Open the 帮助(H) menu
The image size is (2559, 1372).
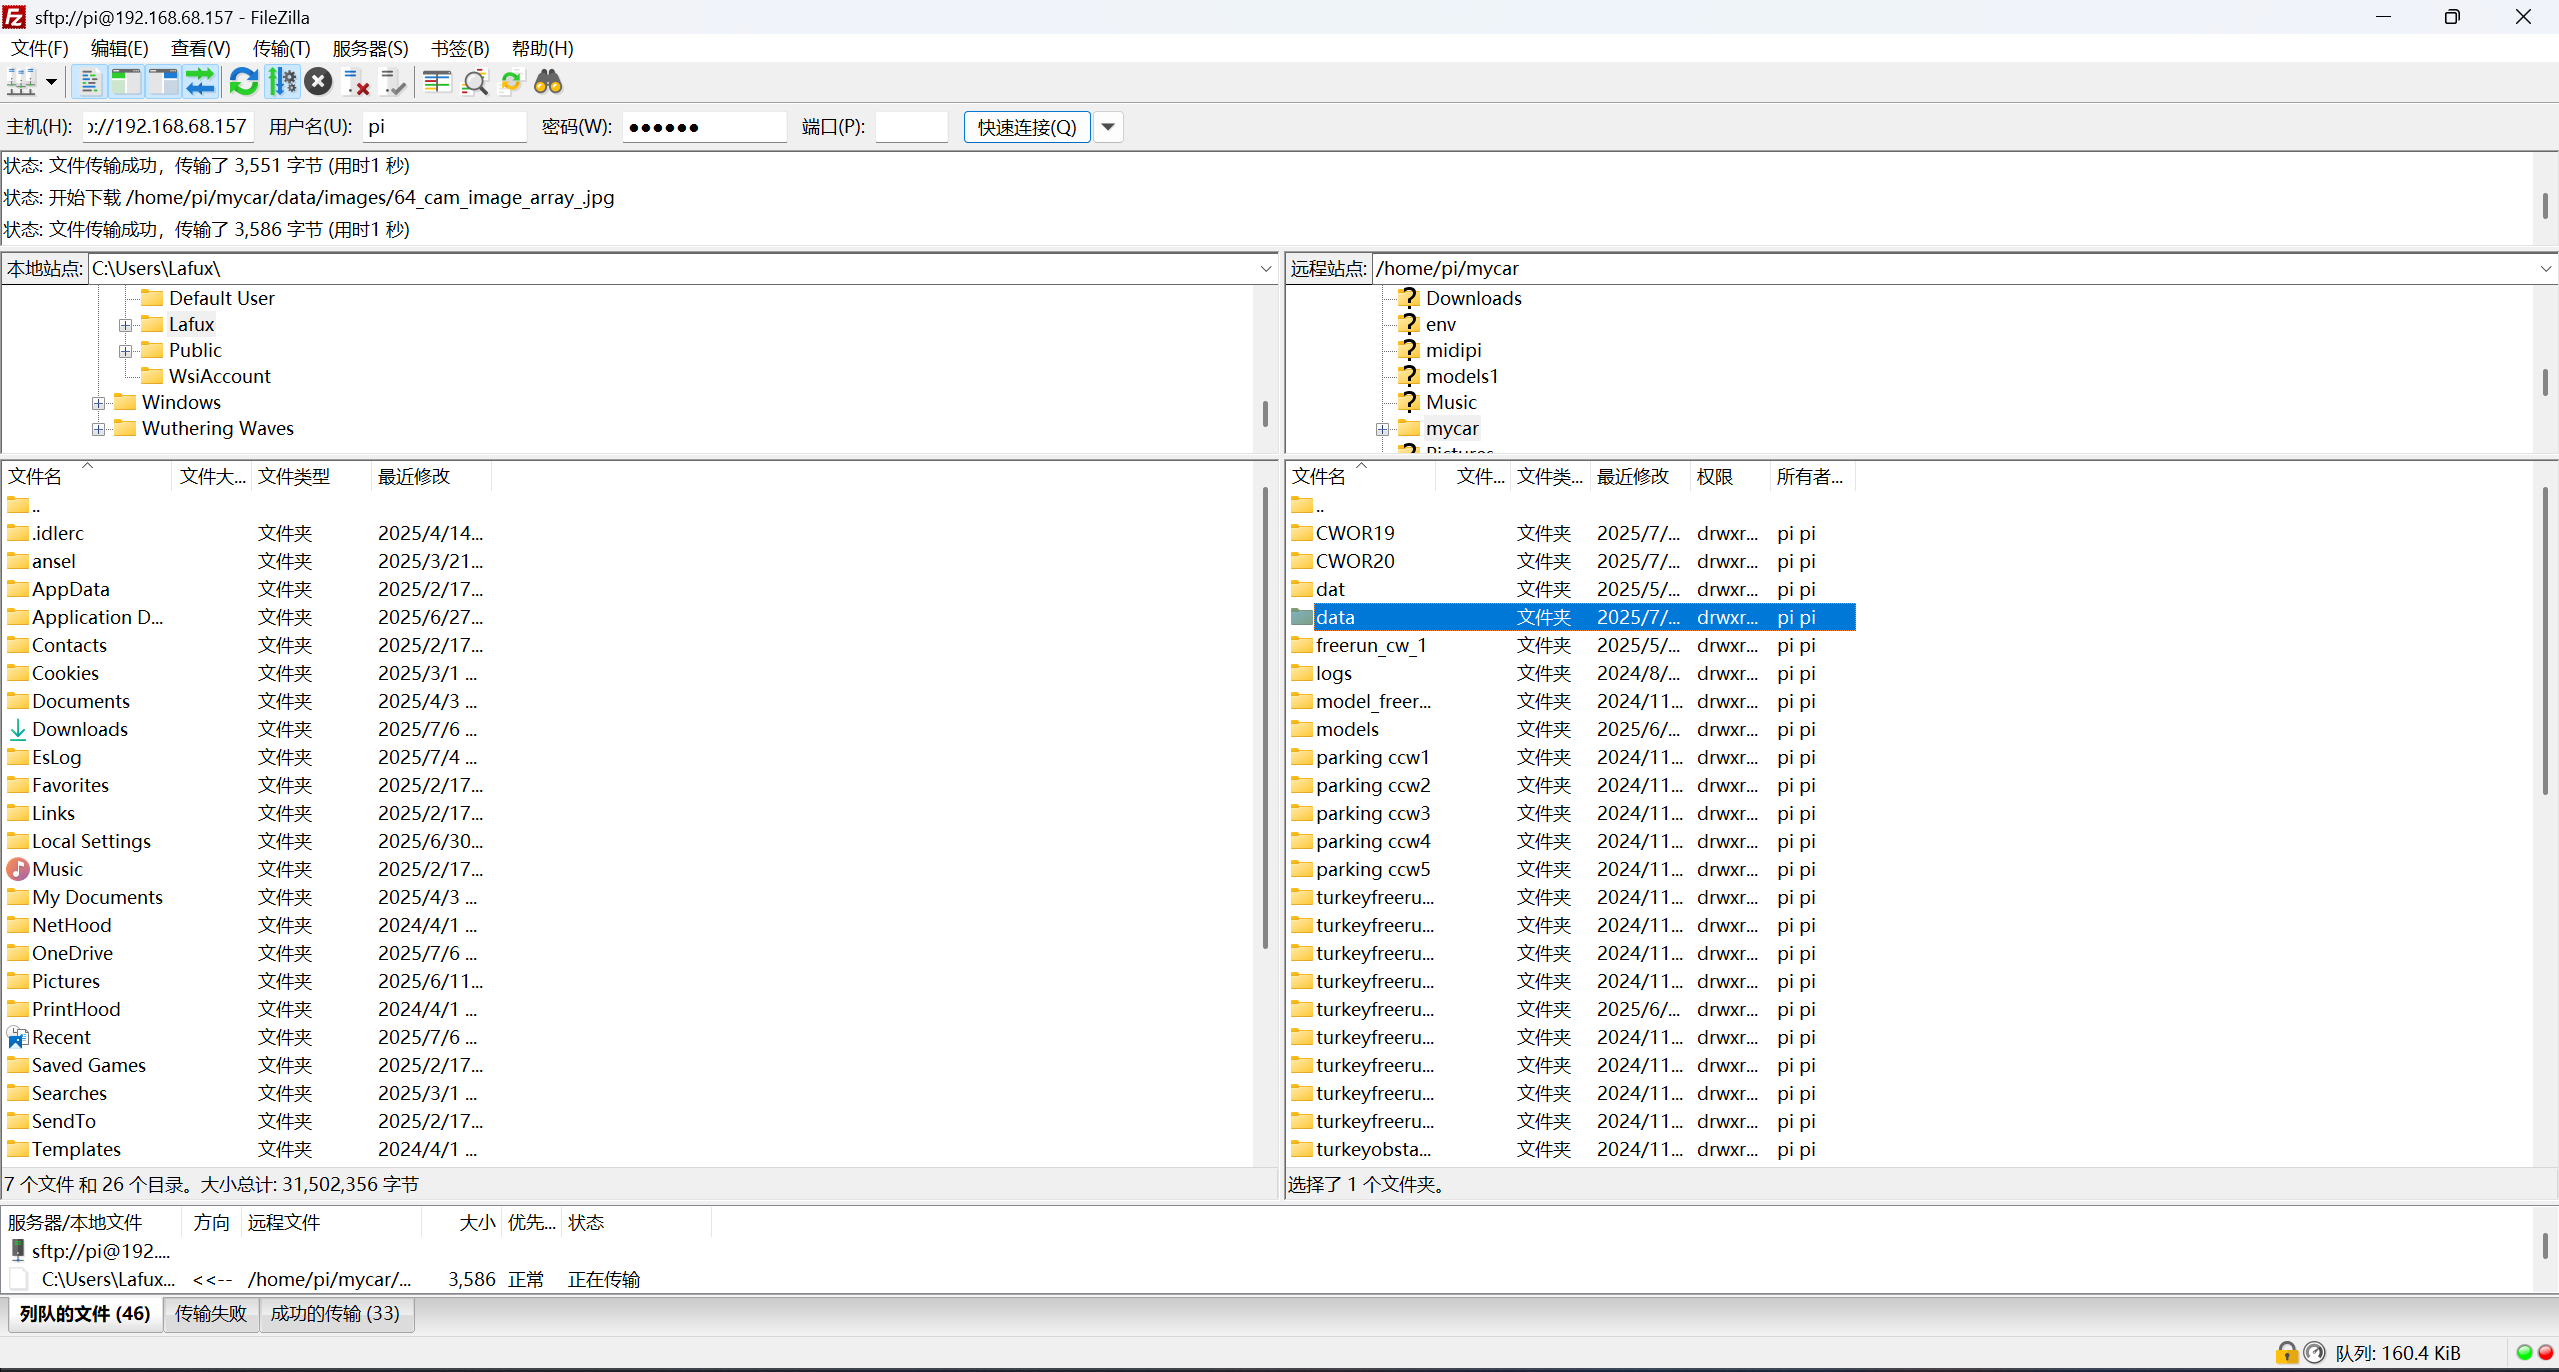pos(542,48)
